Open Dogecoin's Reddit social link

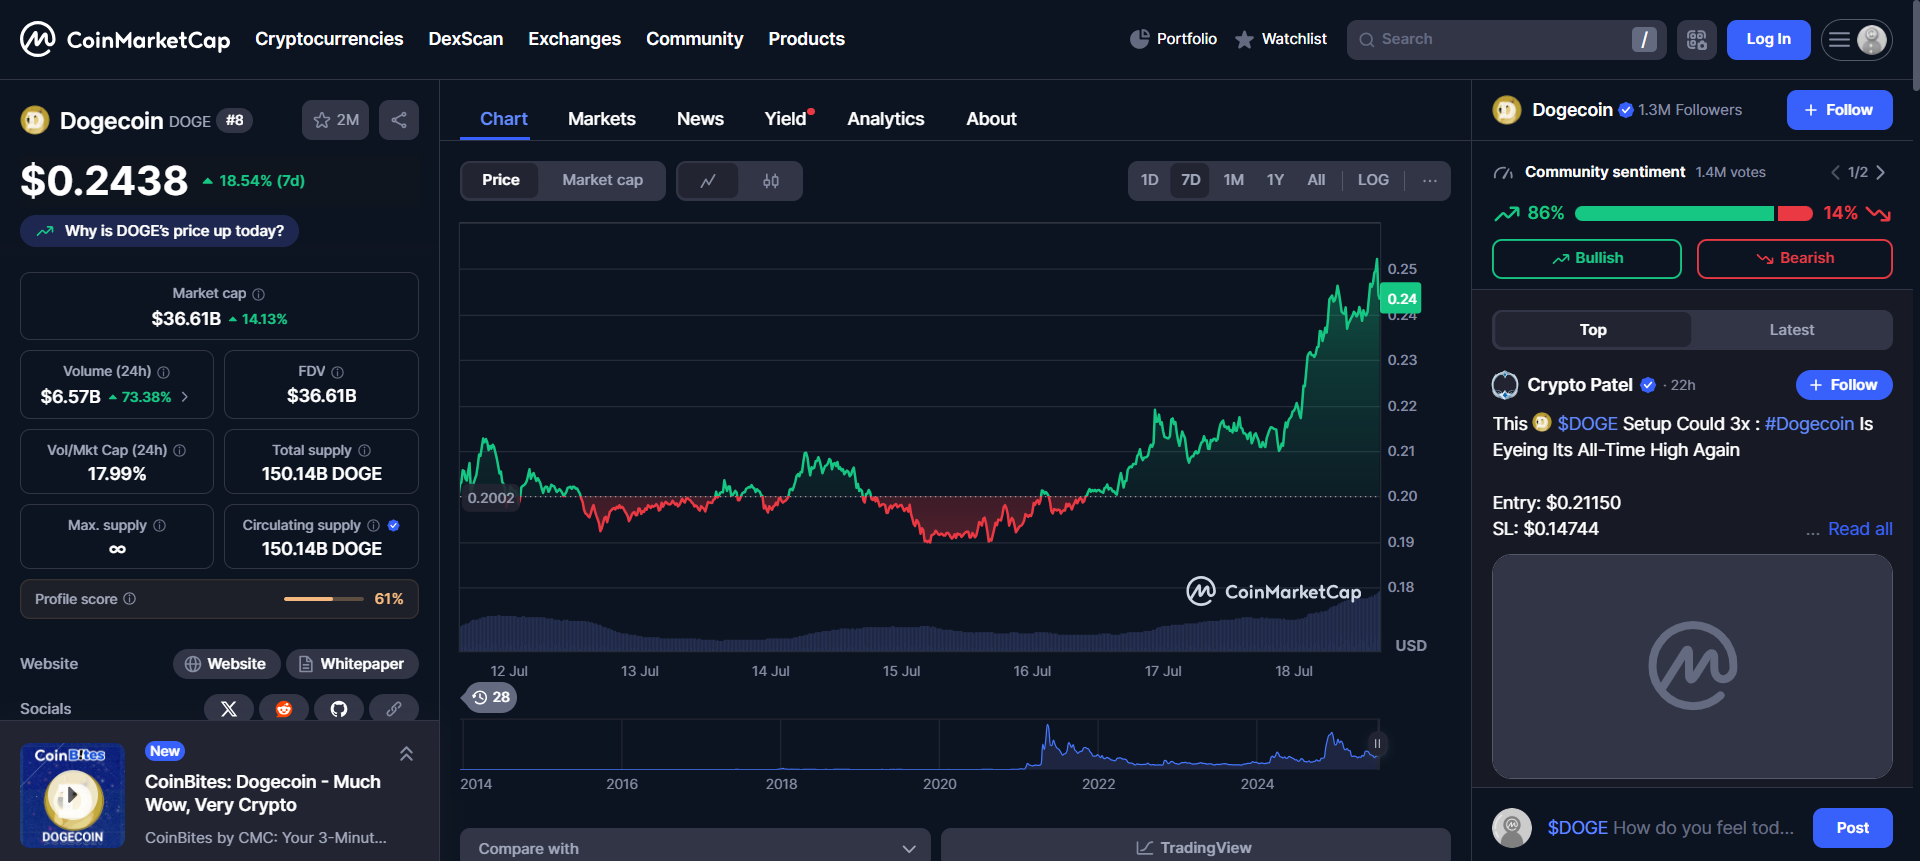coord(284,709)
